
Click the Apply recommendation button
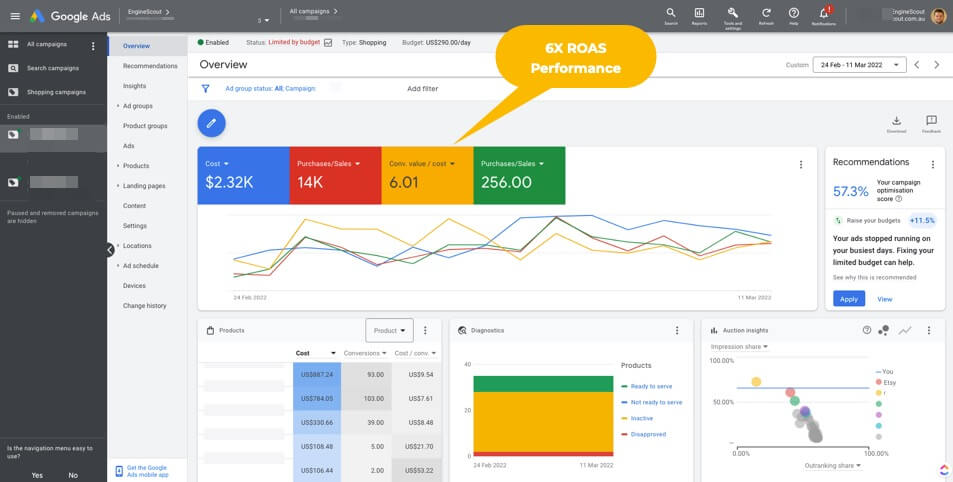848,299
